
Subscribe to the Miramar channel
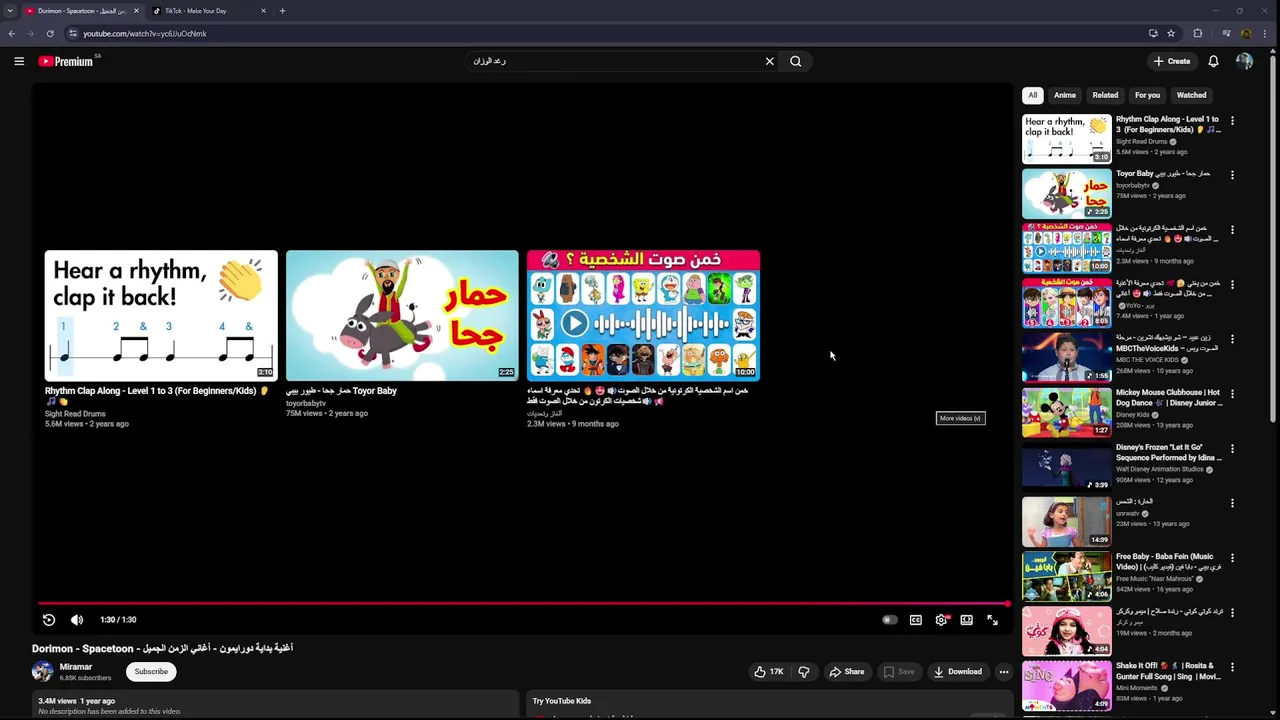152,672
